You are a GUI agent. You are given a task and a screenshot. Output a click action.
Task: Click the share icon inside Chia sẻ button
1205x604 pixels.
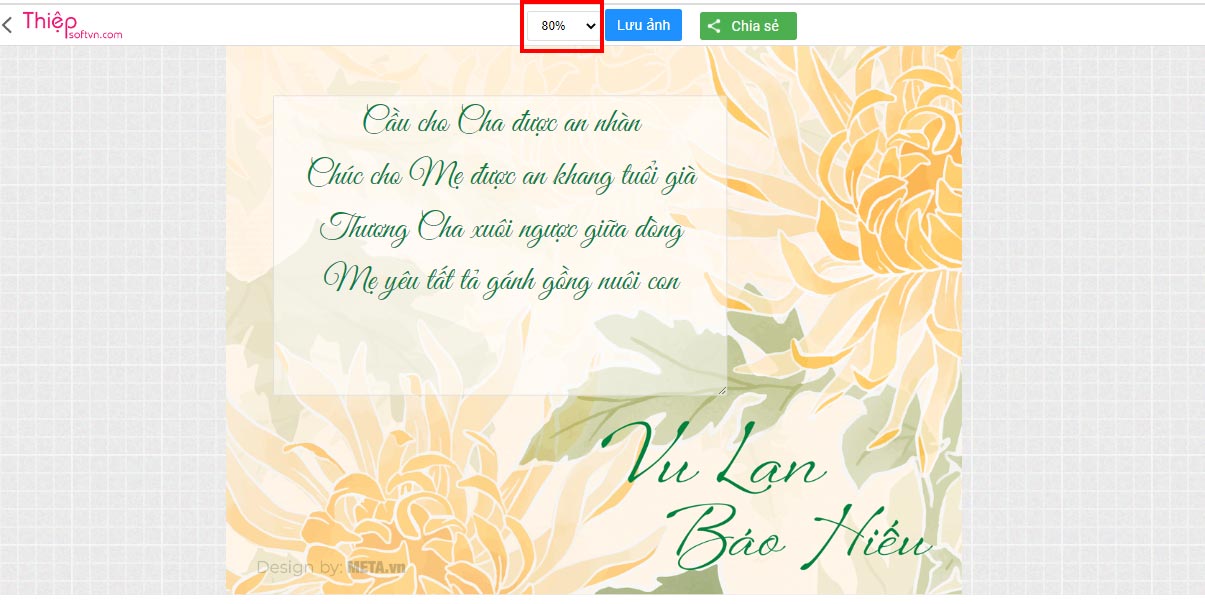coord(716,25)
